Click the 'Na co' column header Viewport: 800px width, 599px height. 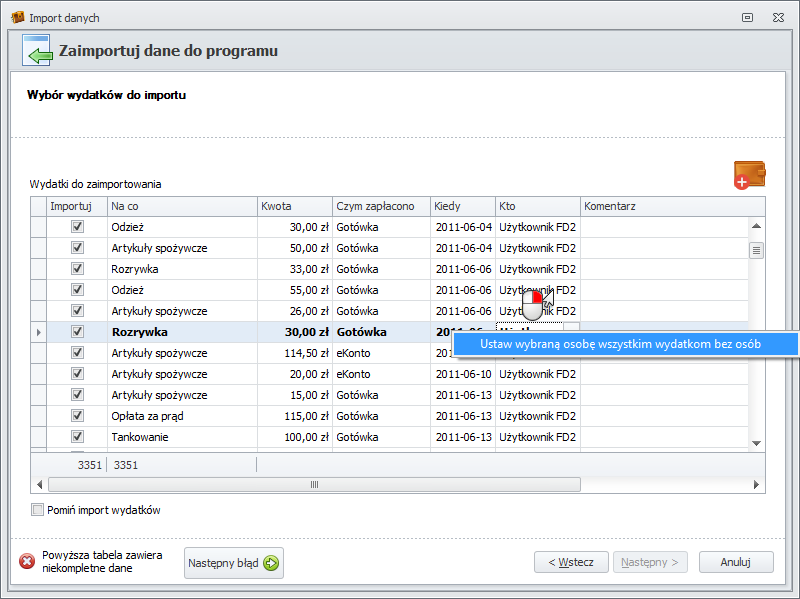pyautogui.click(x=181, y=206)
